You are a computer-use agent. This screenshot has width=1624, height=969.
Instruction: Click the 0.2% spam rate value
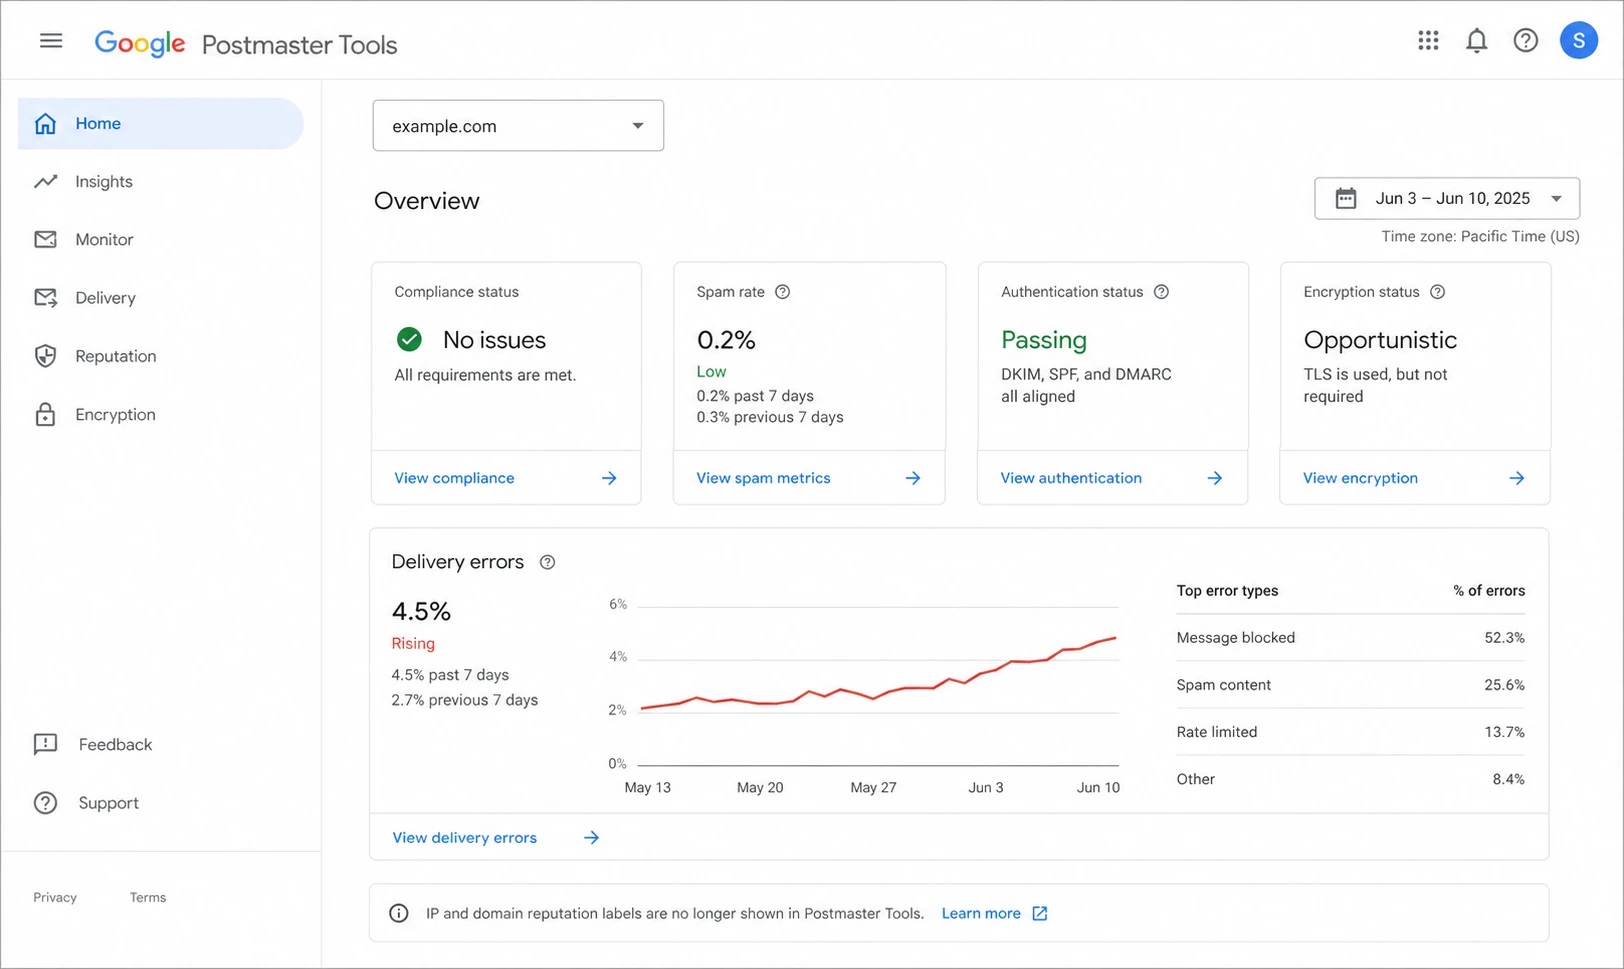(x=726, y=340)
